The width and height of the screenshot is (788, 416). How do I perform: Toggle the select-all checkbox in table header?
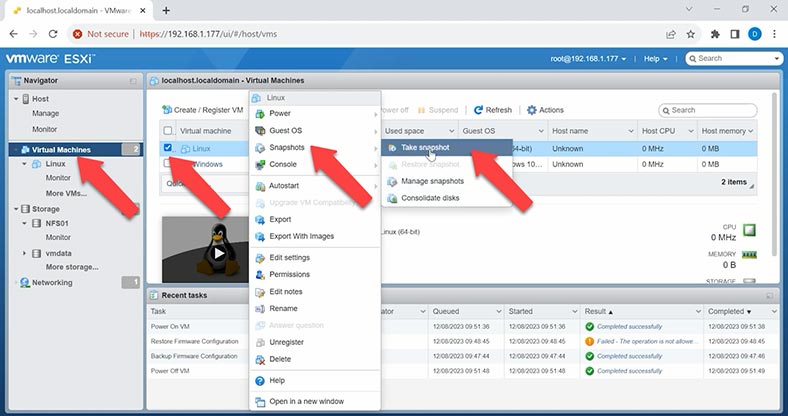click(x=168, y=131)
